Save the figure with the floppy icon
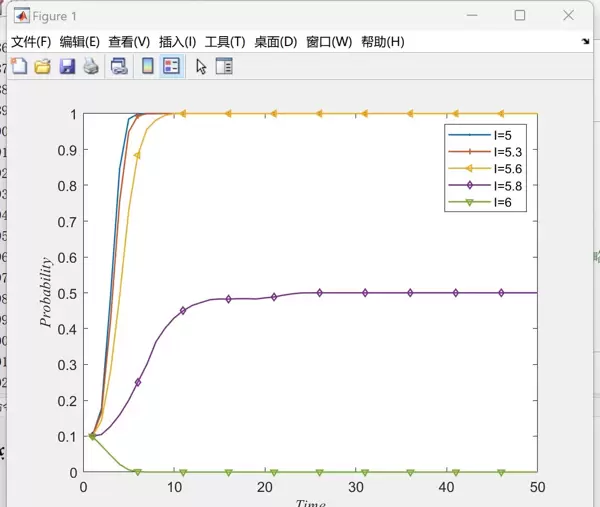 tap(67, 66)
